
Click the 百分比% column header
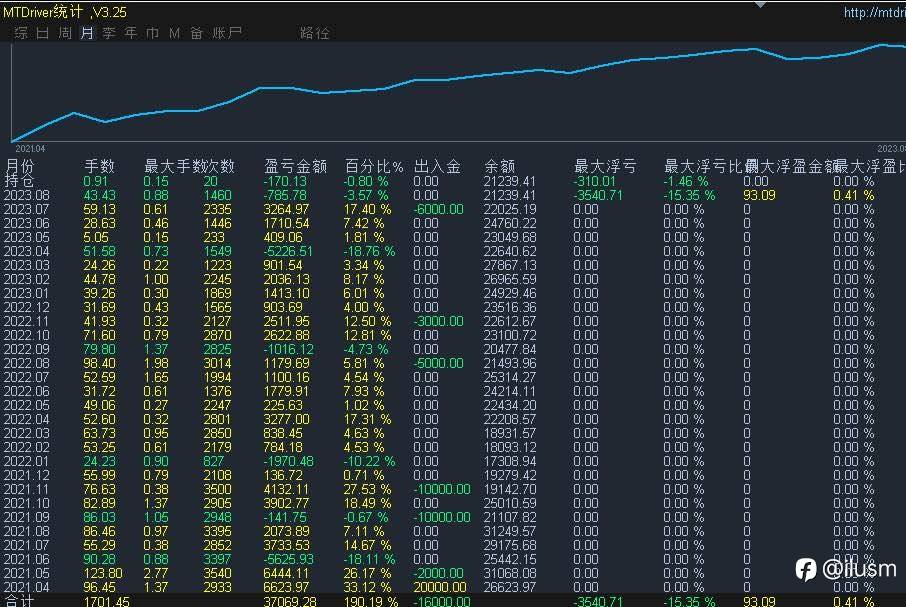[x=374, y=166]
